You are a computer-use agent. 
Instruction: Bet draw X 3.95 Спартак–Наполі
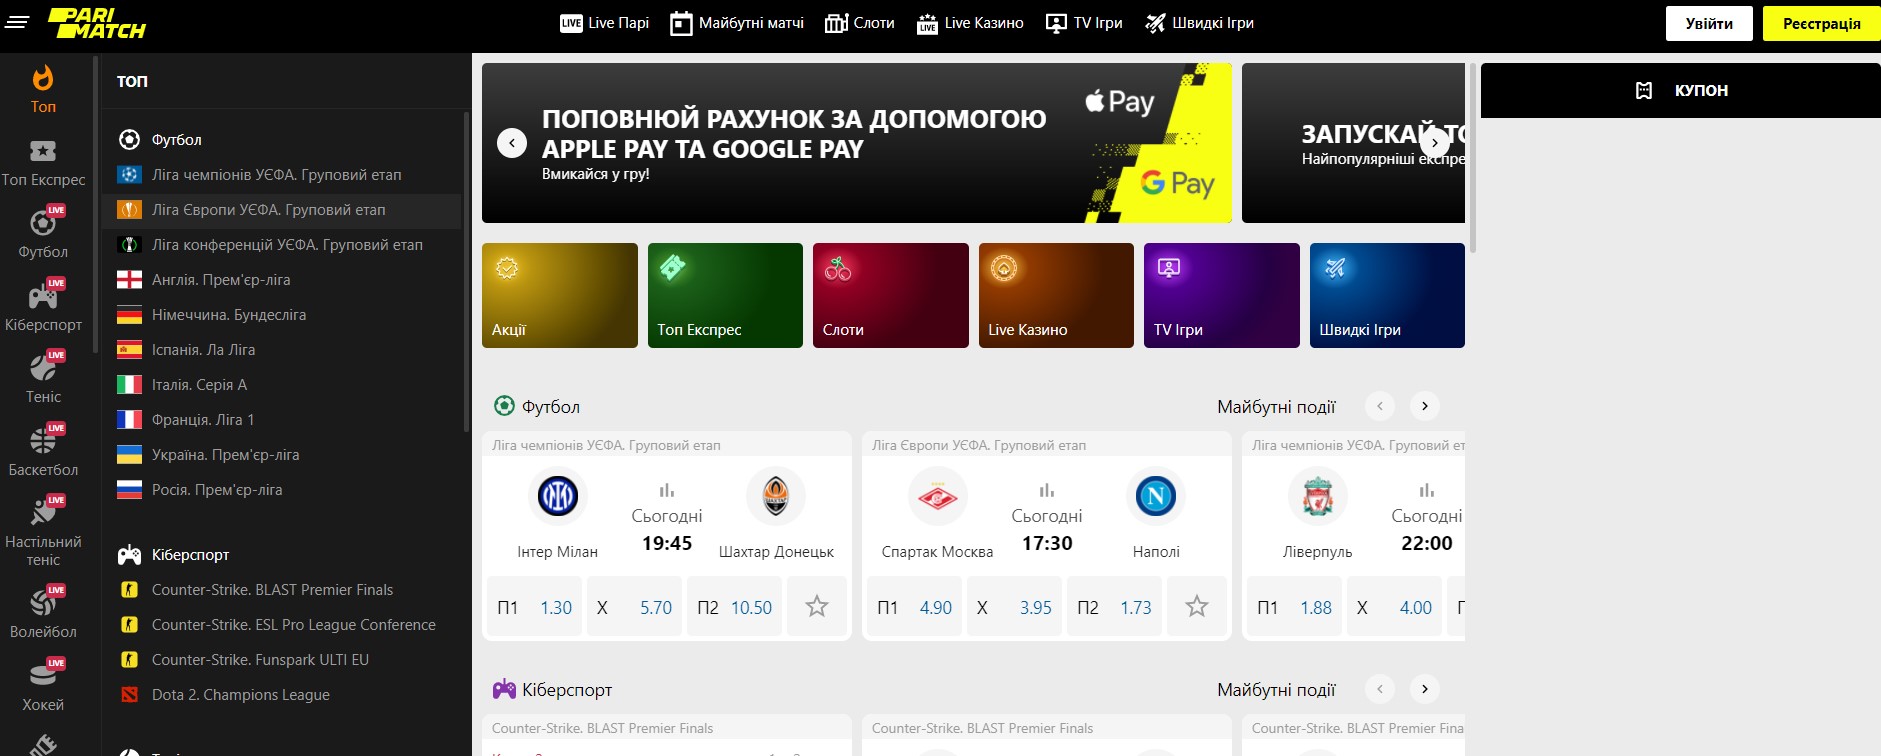coord(1014,607)
